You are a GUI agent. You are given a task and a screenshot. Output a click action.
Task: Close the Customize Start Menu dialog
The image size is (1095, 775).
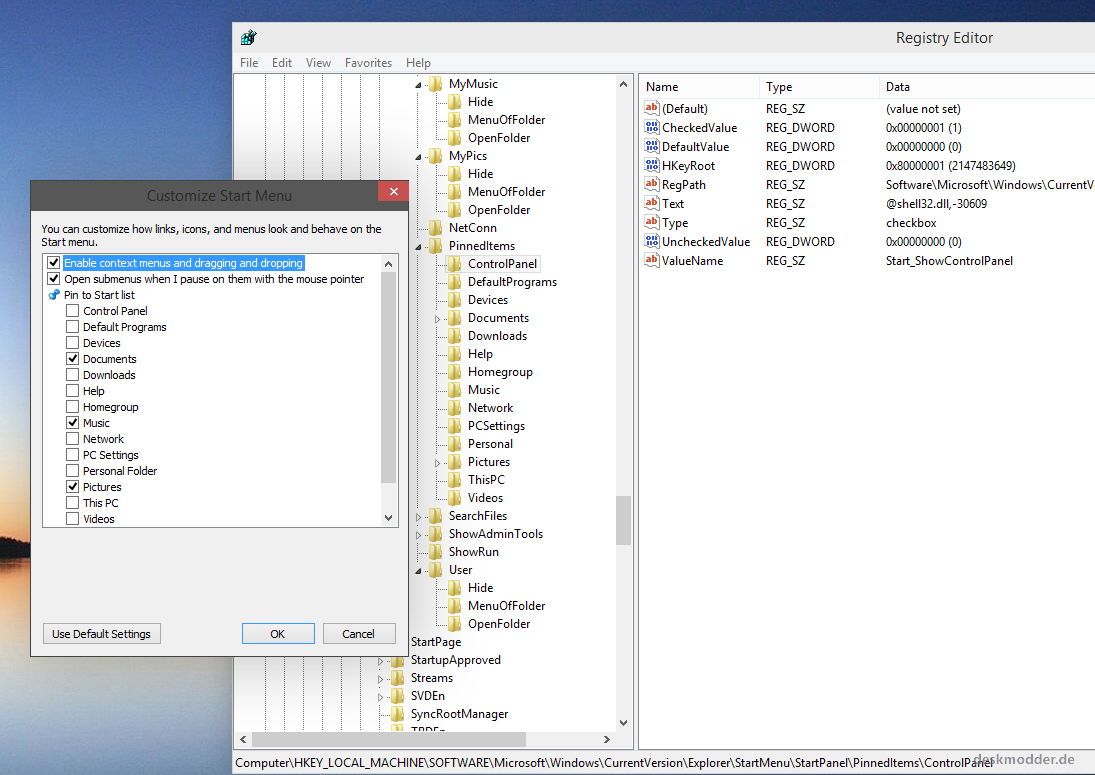tap(393, 191)
